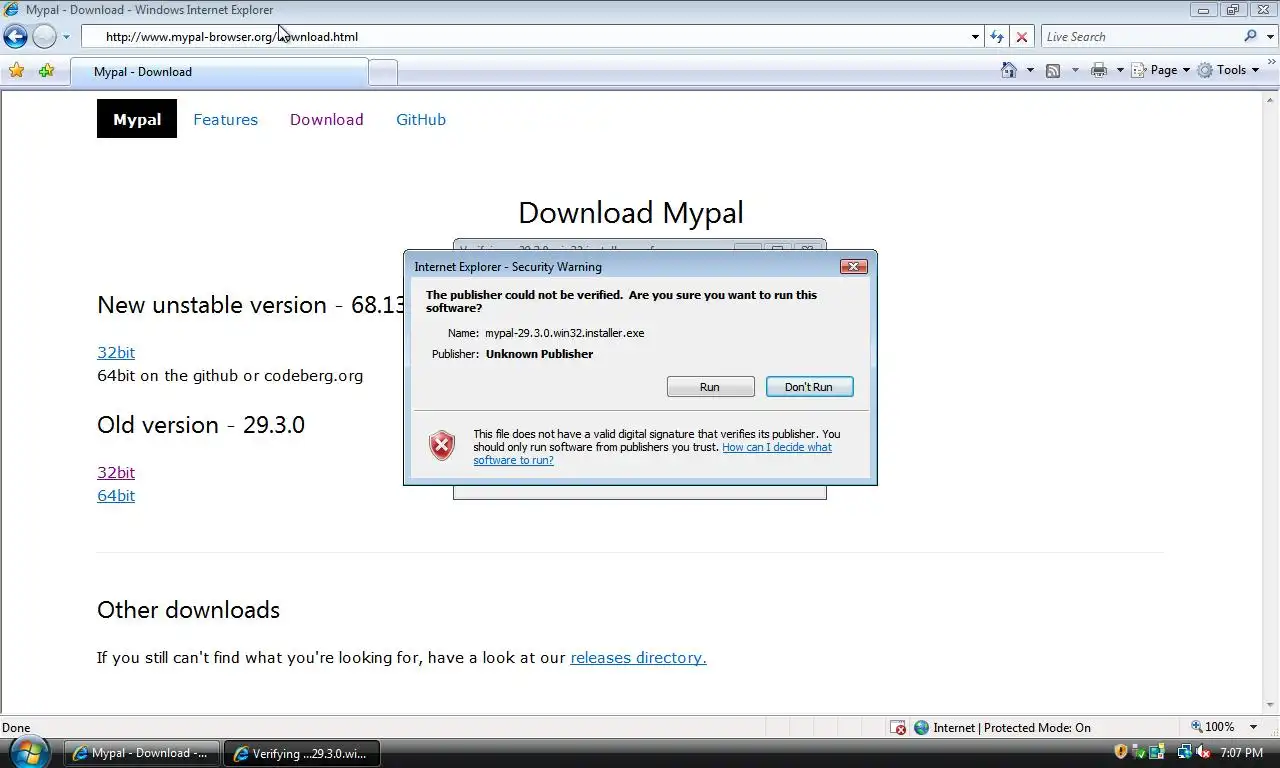Image resolution: width=1280 pixels, height=768 pixels.
Task: Click Run in the Security Warning dialog
Action: 710,387
